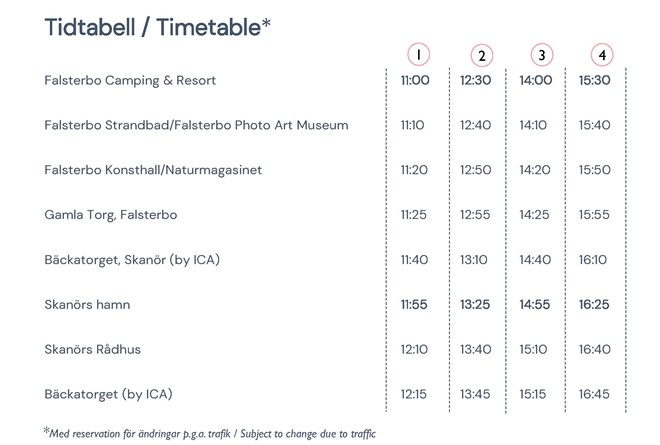
Task: Select the 16:45 final arrival time
Action: point(595,394)
